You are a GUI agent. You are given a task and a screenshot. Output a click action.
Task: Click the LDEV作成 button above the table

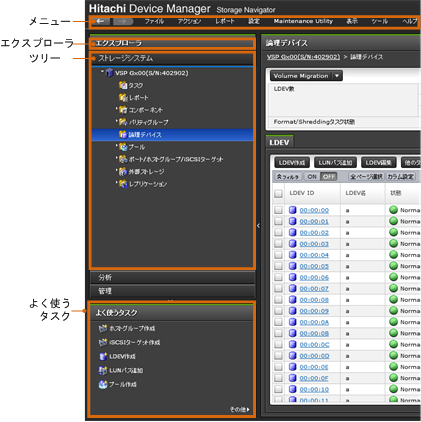coord(292,163)
